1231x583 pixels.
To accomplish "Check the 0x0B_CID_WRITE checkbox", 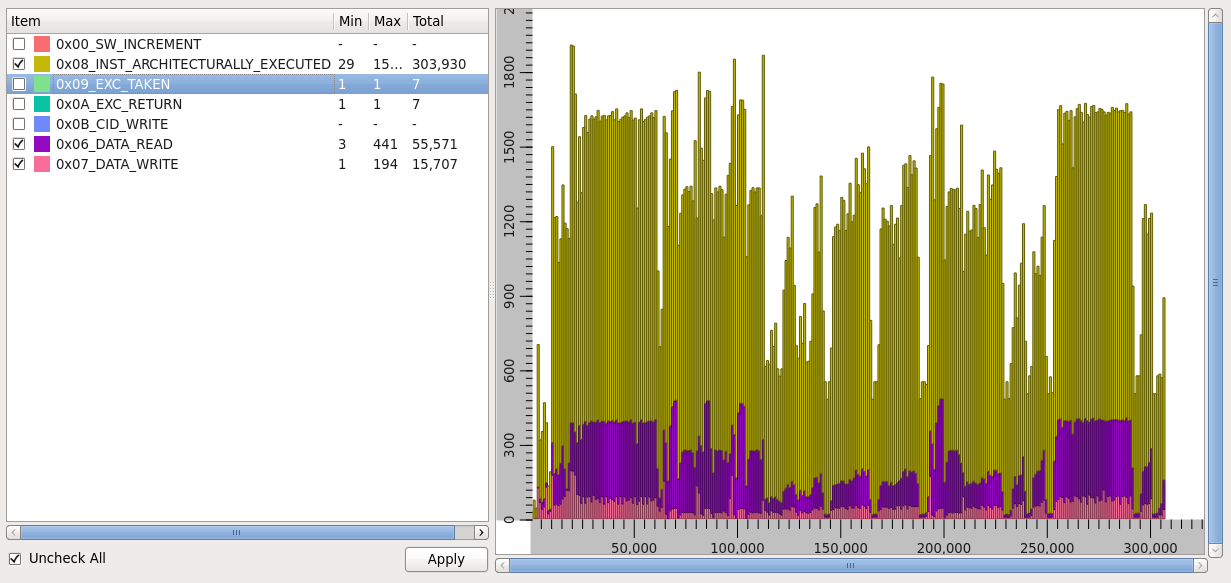I will tap(19, 124).
